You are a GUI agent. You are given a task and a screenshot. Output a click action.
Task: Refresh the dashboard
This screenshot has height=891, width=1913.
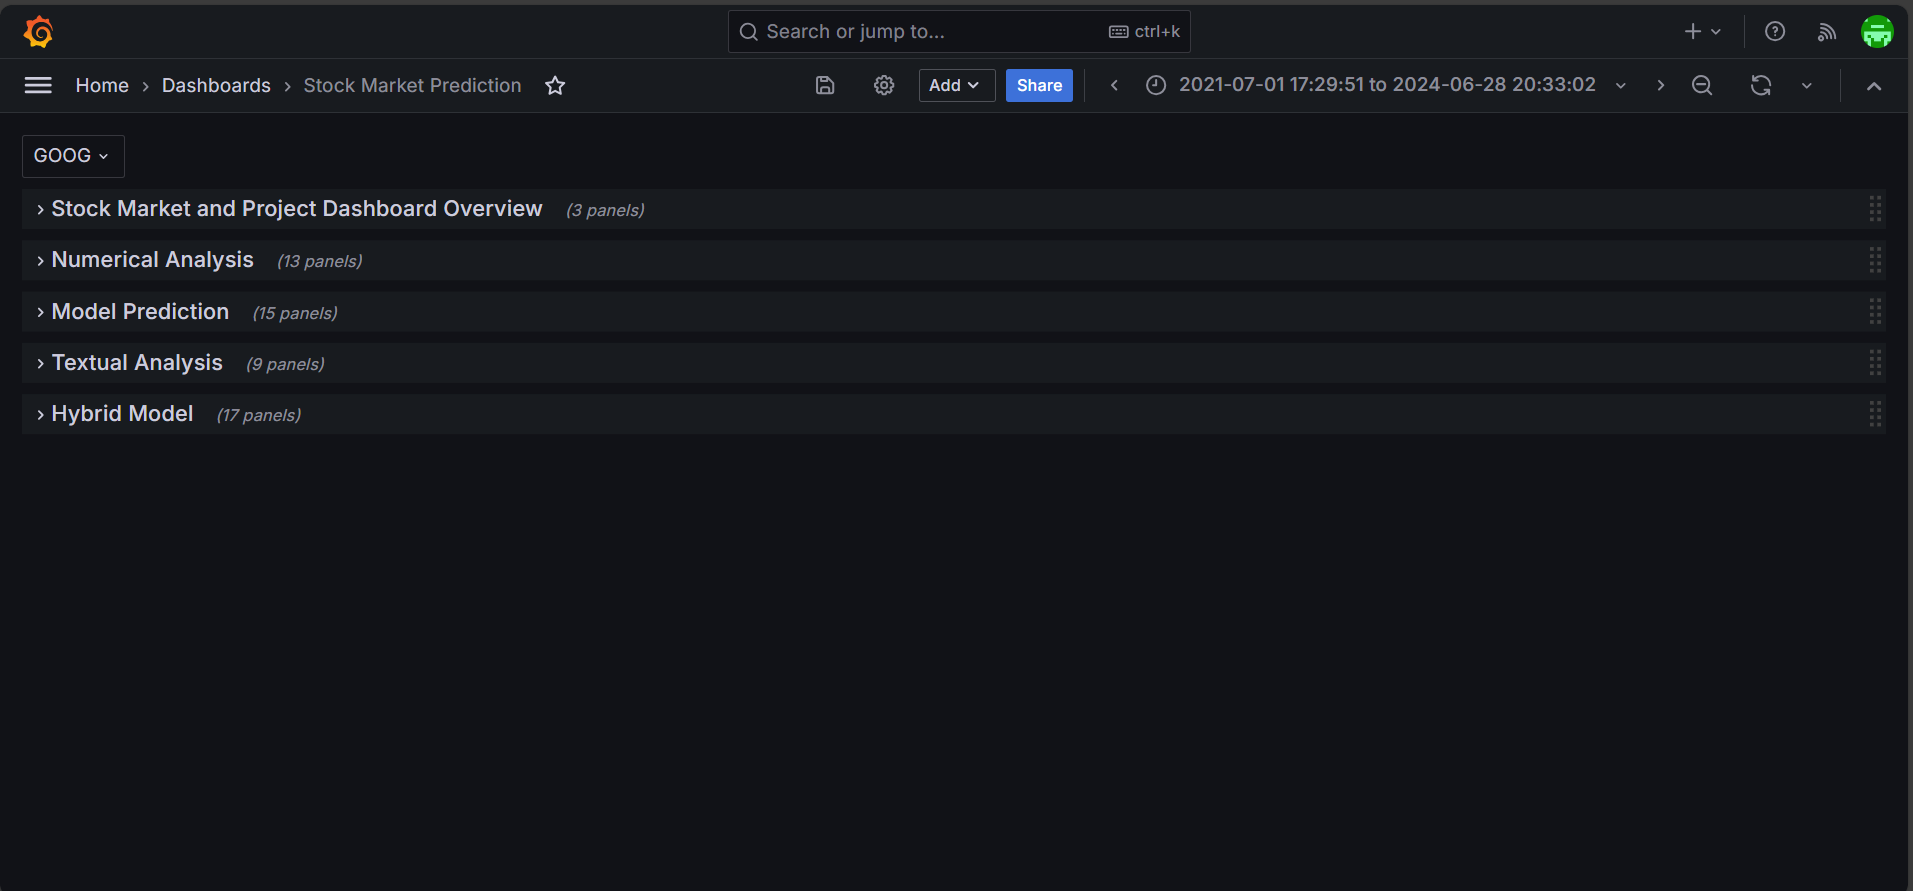tap(1761, 86)
